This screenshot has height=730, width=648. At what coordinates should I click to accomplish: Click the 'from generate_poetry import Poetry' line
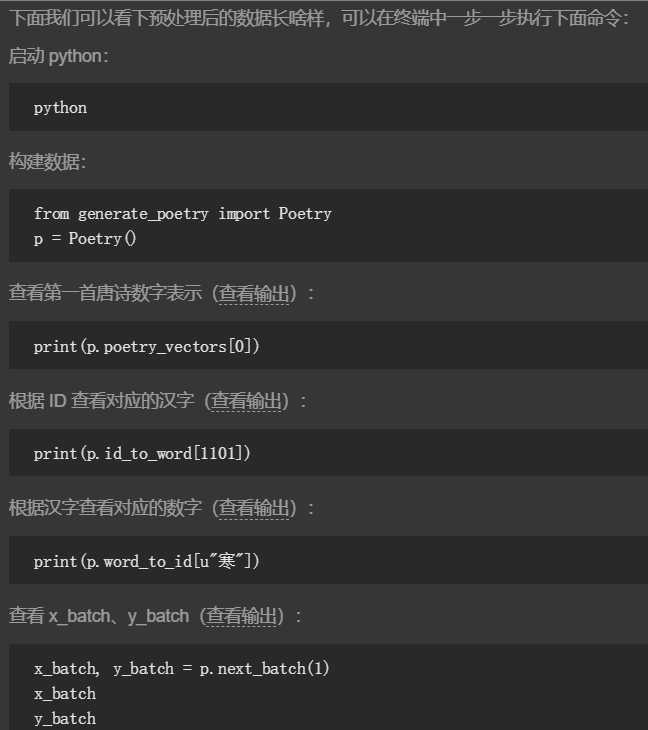(182, 214)
